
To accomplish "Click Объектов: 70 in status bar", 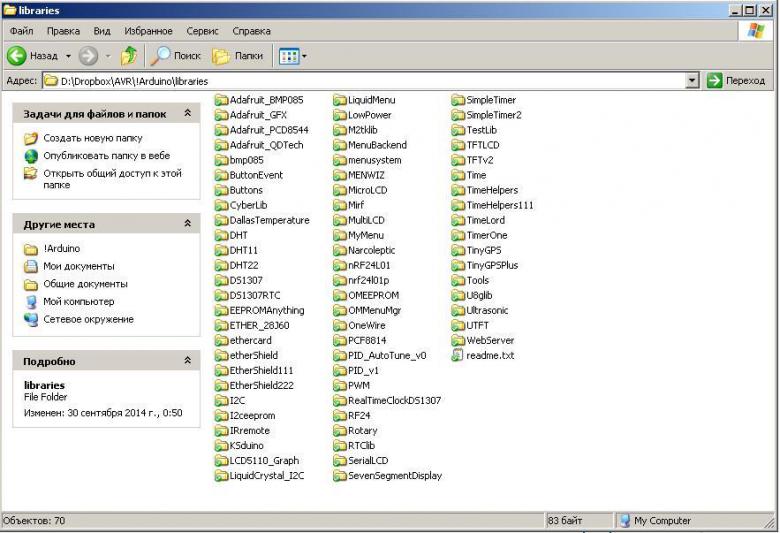I will pos(34,521).
